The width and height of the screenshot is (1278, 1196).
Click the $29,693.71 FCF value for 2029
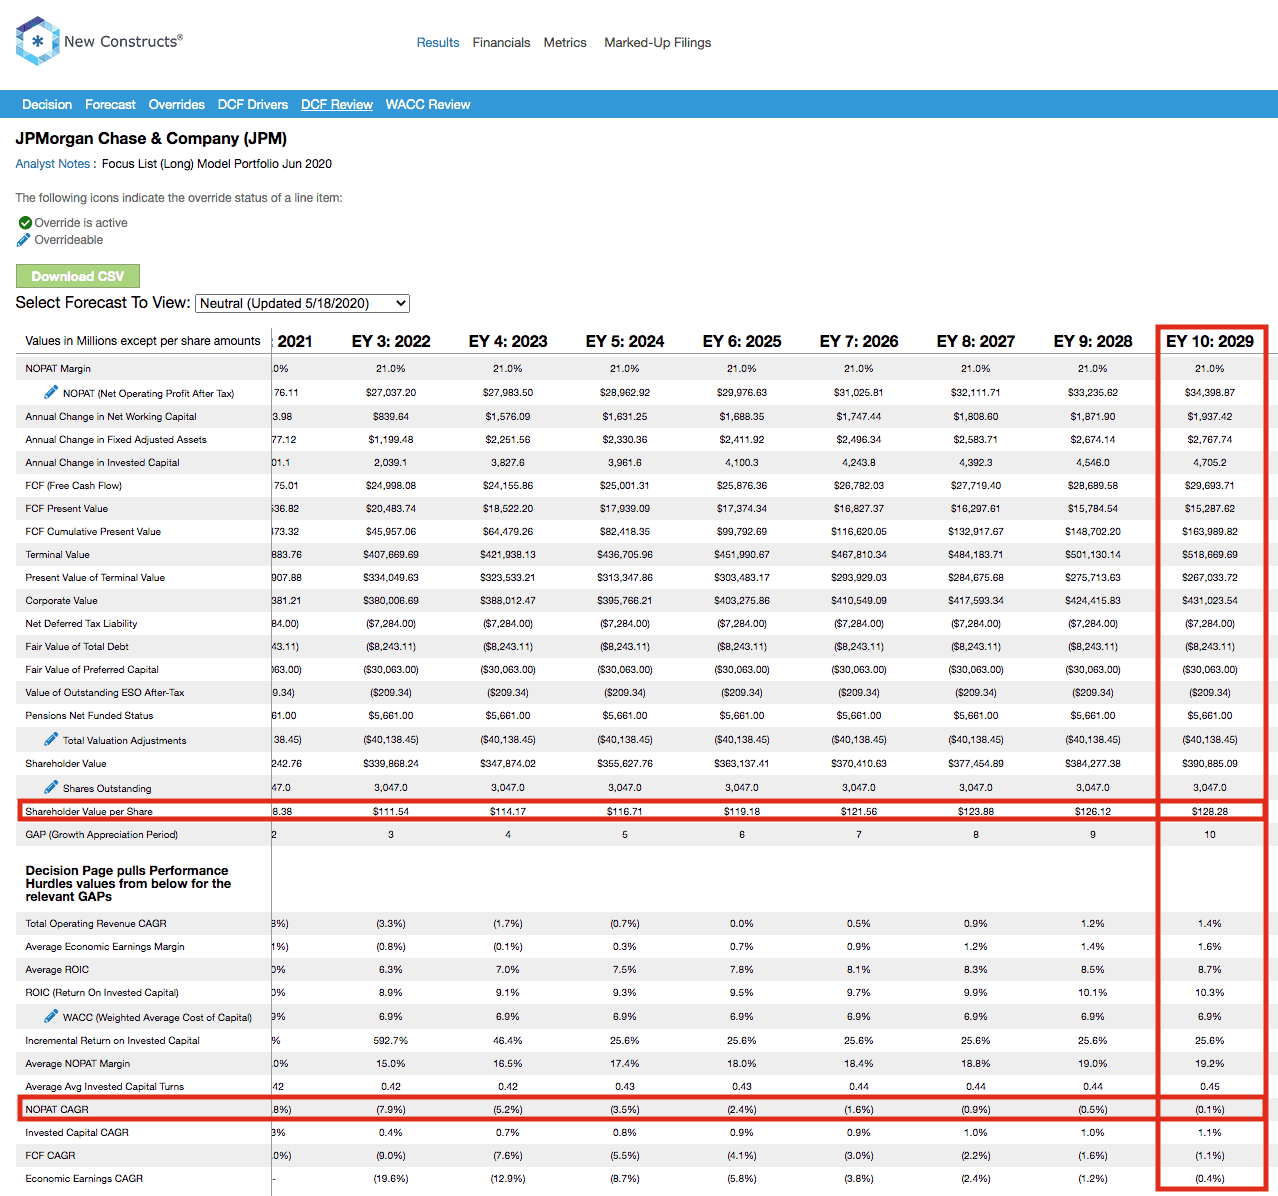pyautogui.click(x=1210, y=485)
